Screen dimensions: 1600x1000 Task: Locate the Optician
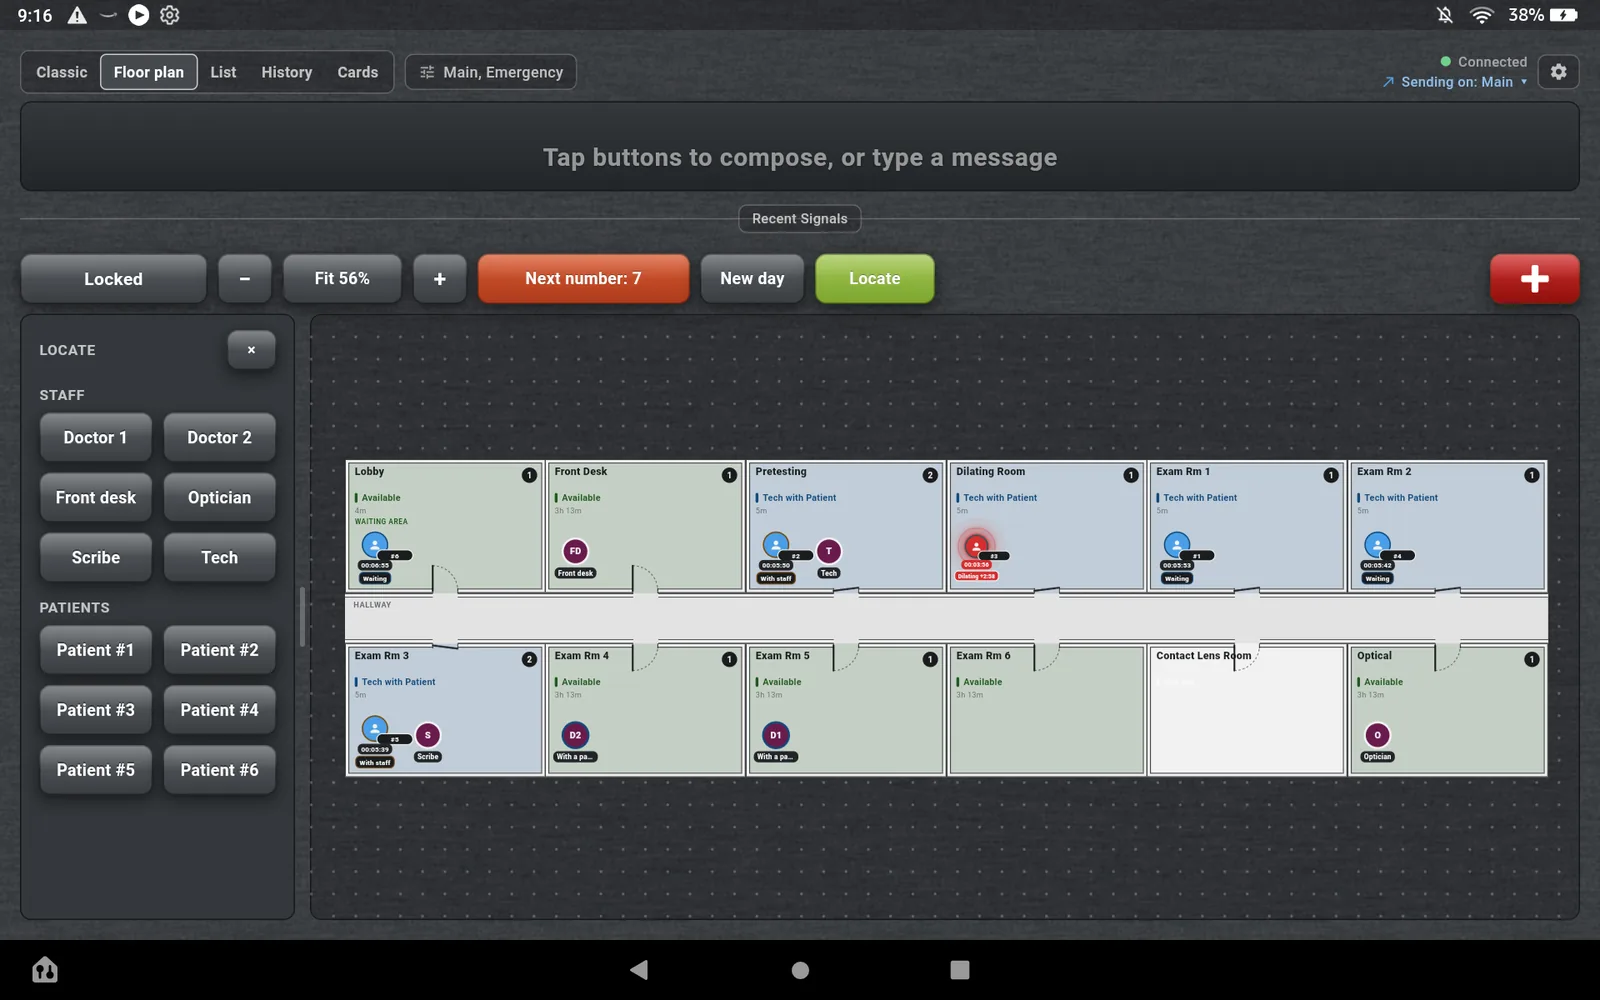point(220,498)
